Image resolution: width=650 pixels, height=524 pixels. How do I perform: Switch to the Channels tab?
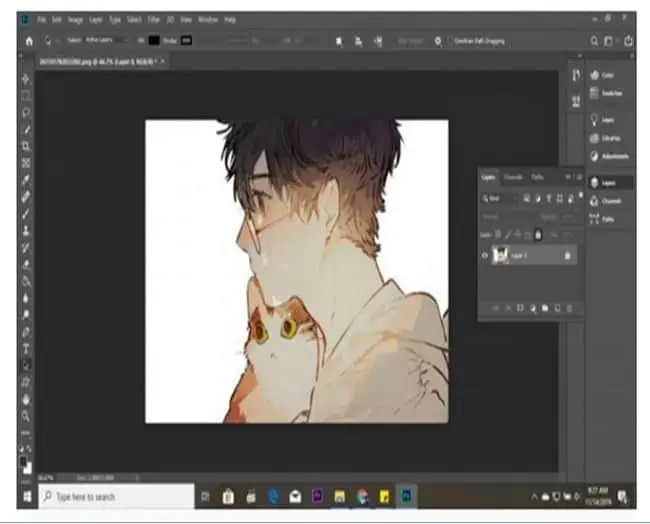pyautogui.click(x=513, y=177)
